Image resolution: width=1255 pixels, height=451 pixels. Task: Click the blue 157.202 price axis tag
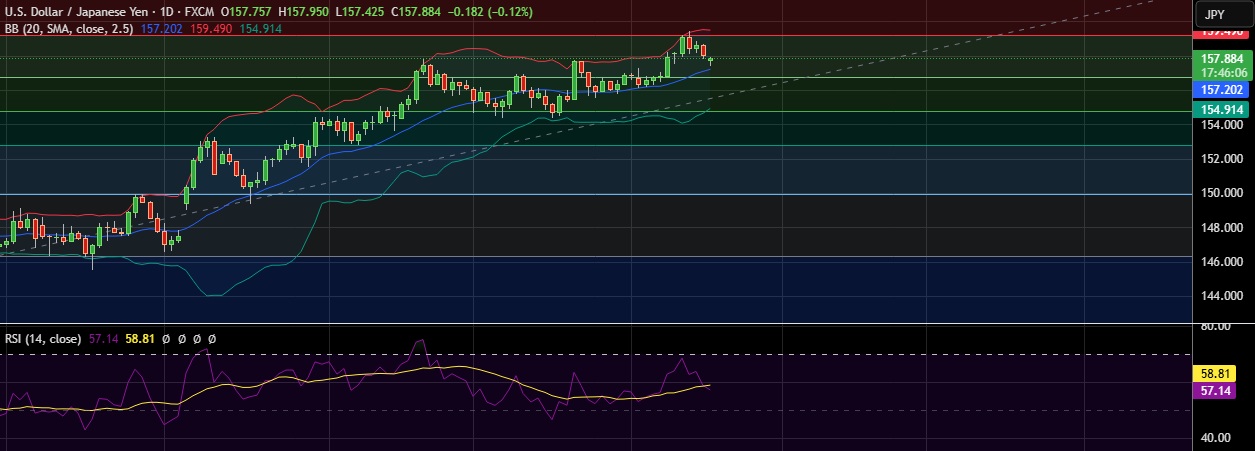tap(1224, 90)
